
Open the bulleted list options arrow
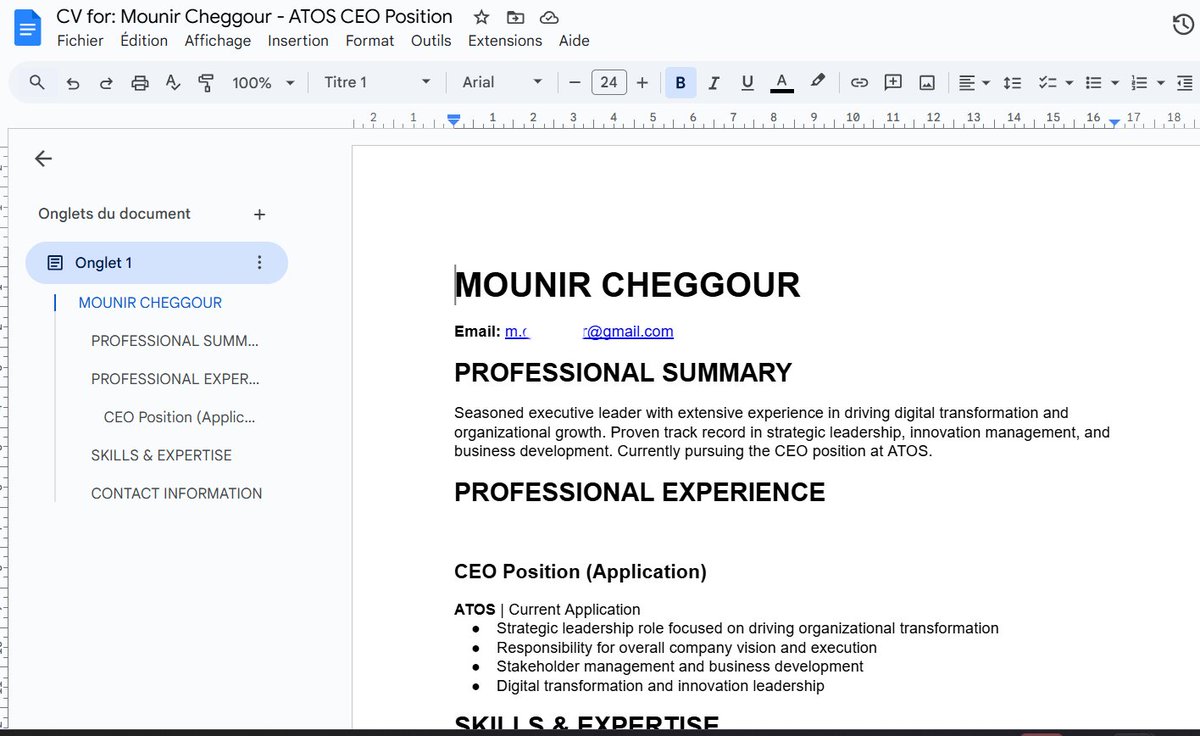[x=1115, y=83]
